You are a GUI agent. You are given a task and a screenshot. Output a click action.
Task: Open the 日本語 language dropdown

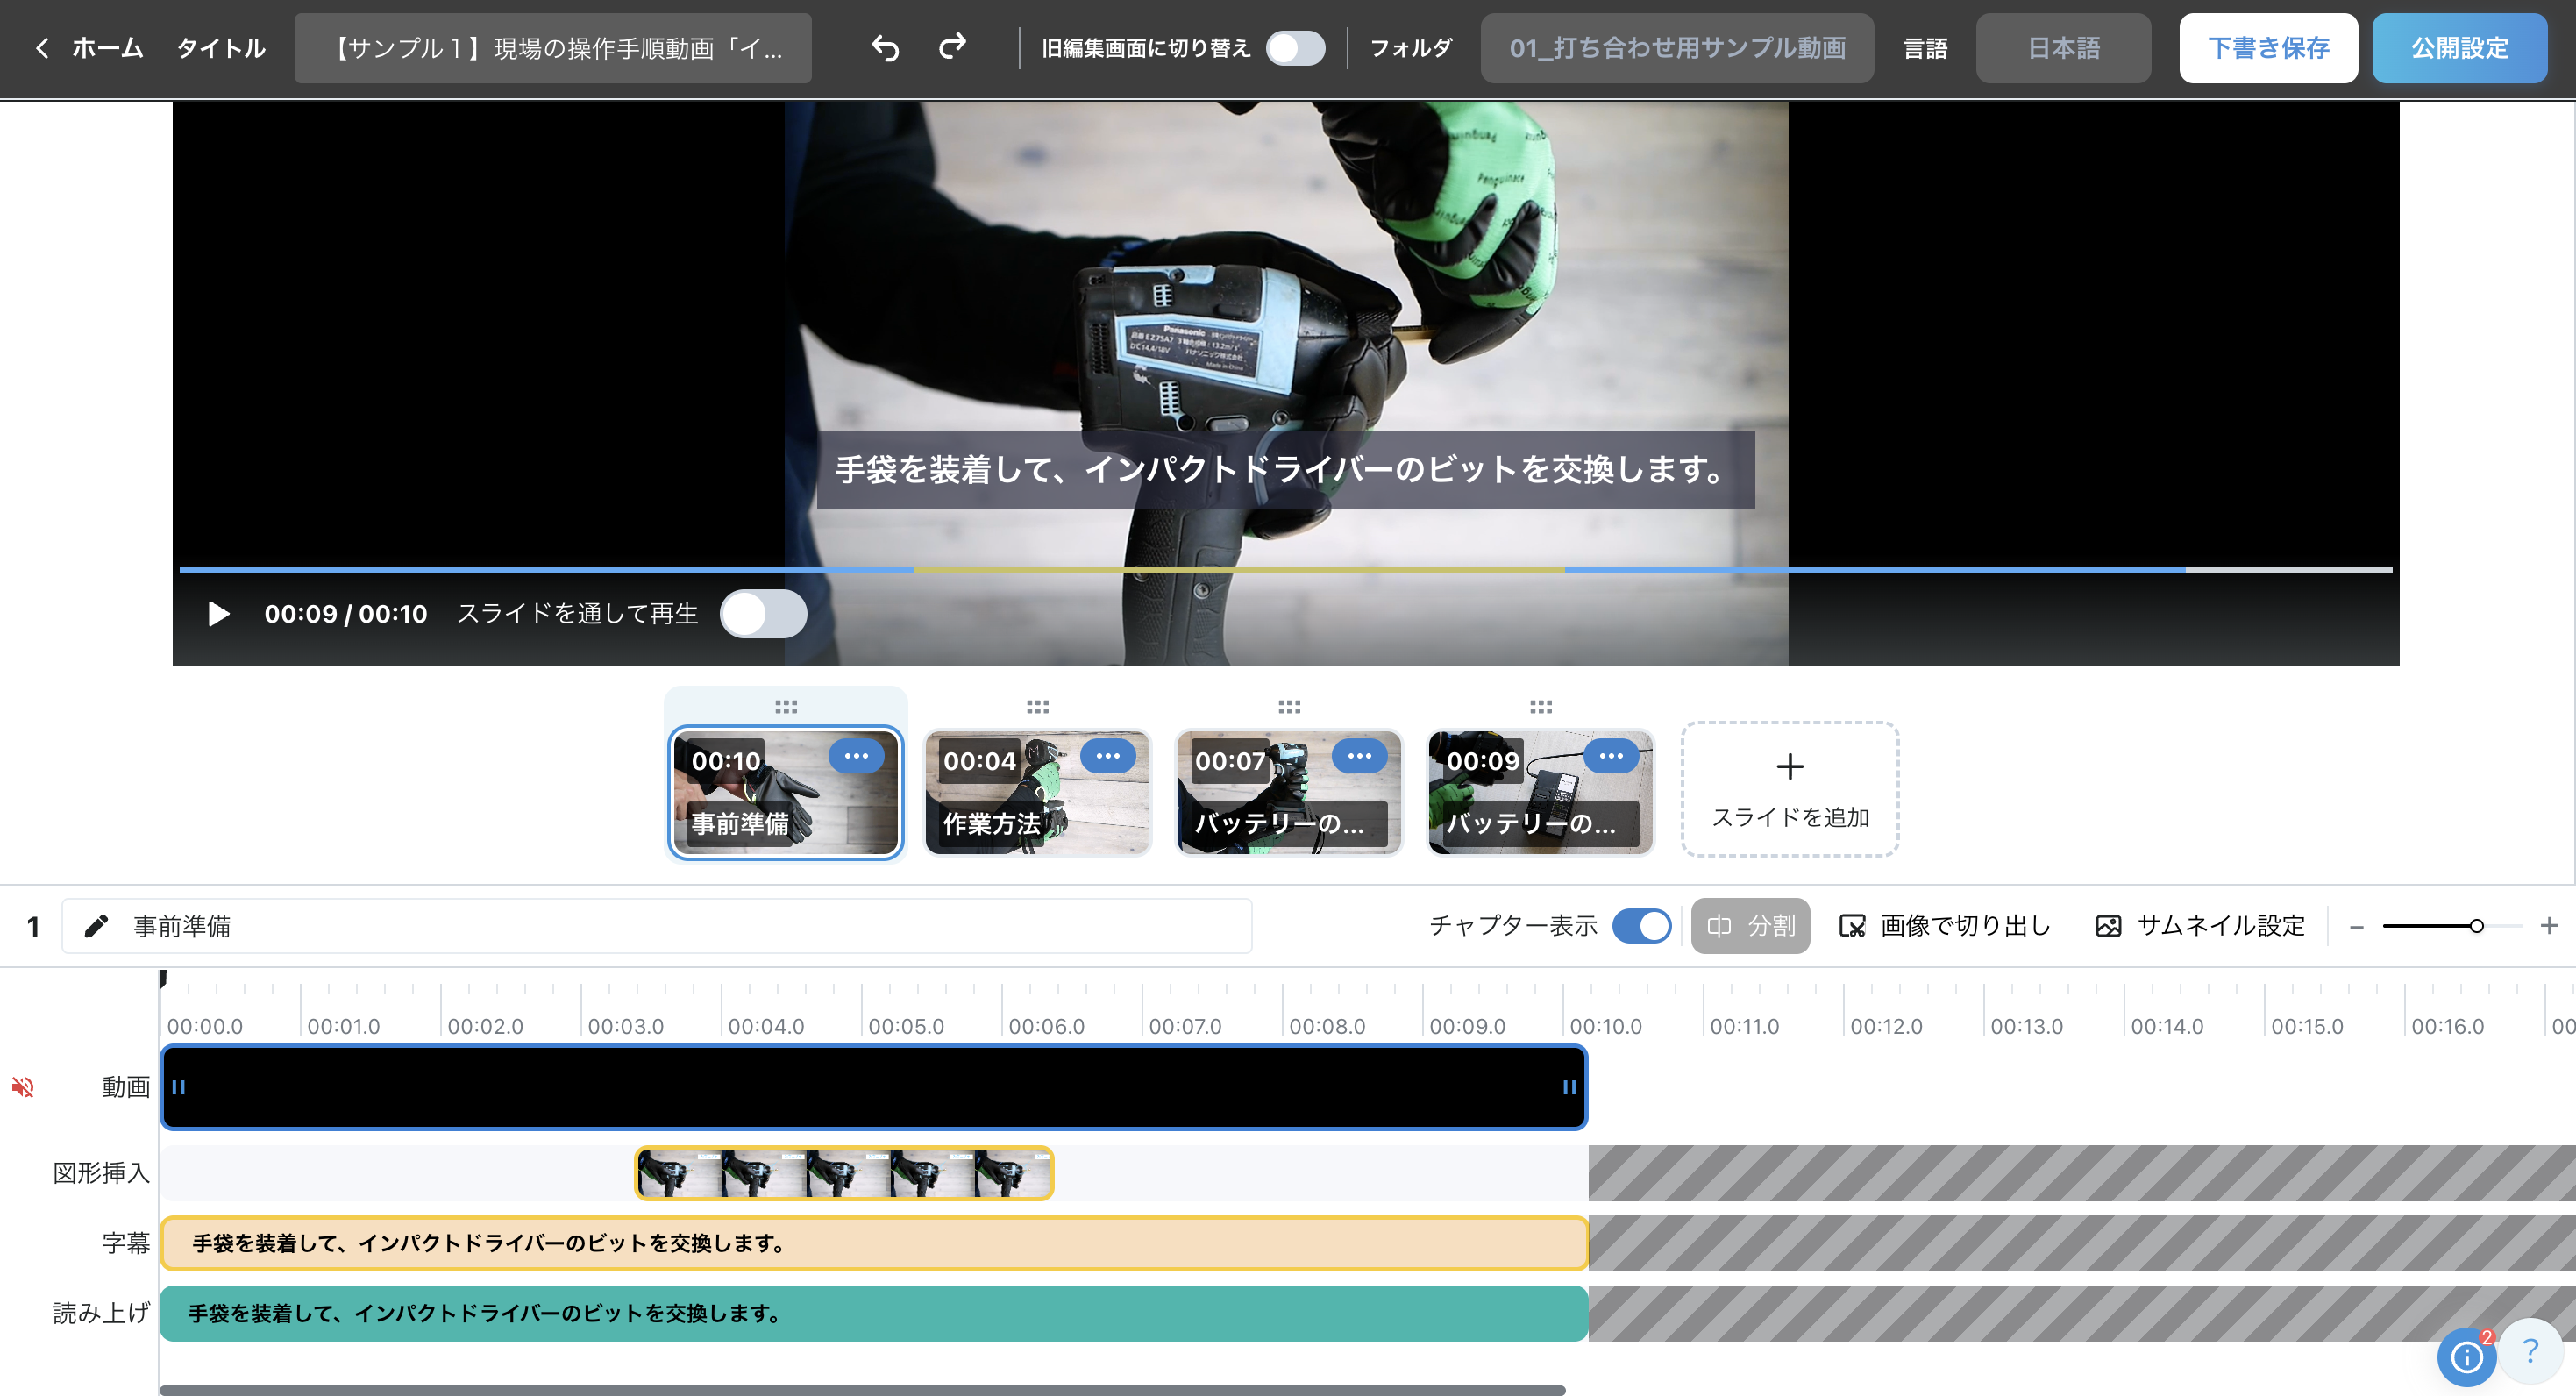click(2062, 48)
